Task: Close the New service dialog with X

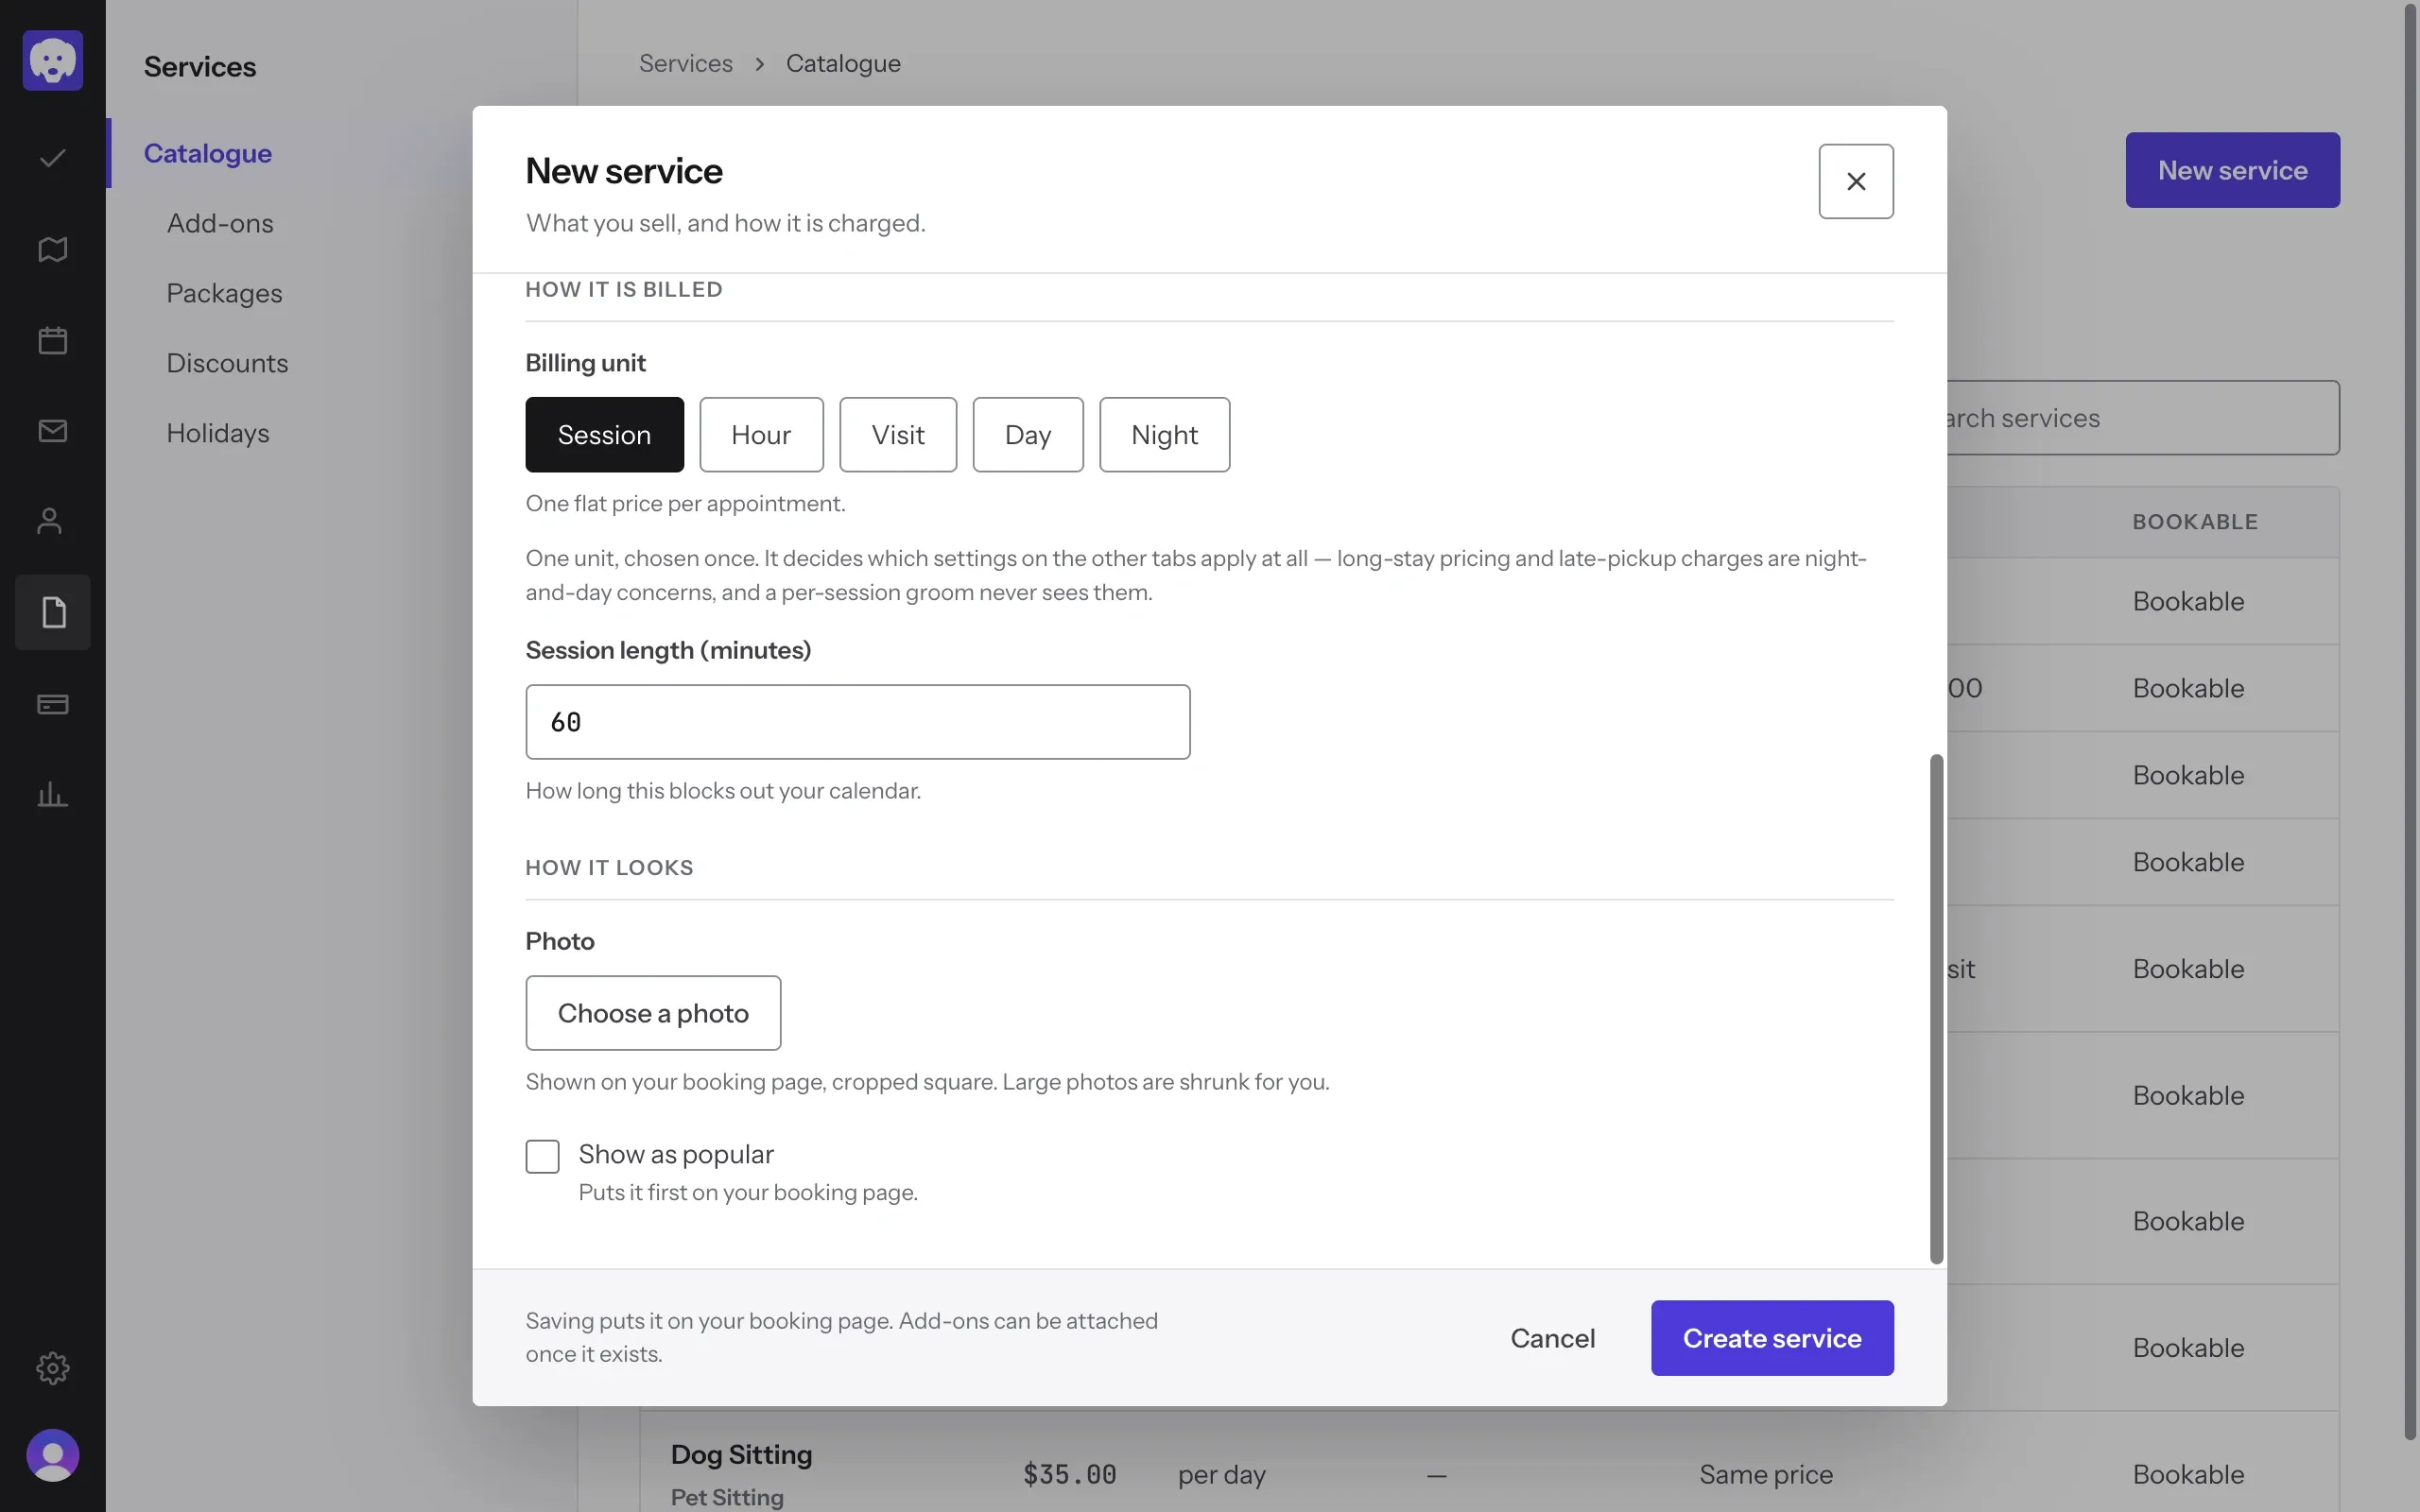Action: (x=1856, y=181)
